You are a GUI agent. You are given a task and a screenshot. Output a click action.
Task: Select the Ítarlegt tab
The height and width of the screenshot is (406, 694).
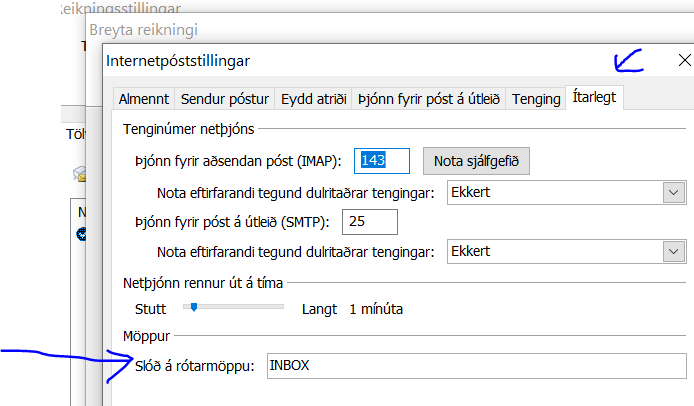tap(596, 98)
